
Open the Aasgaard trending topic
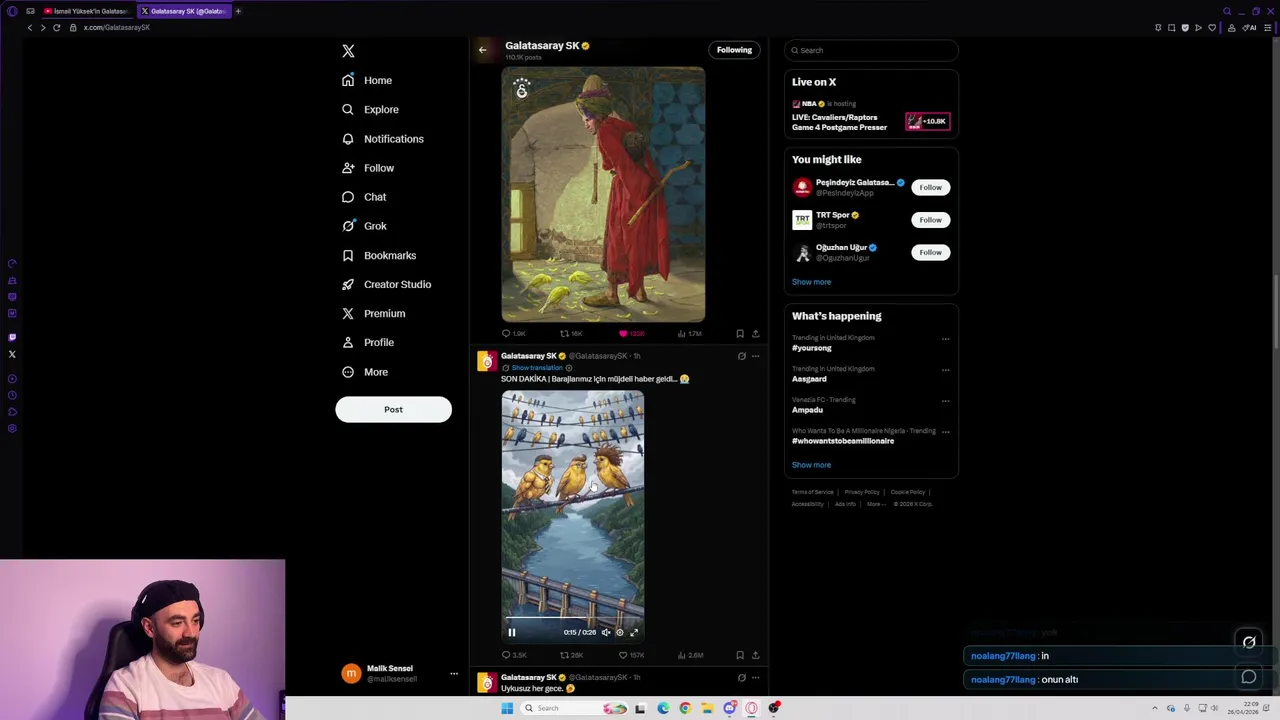pos(809,379)
